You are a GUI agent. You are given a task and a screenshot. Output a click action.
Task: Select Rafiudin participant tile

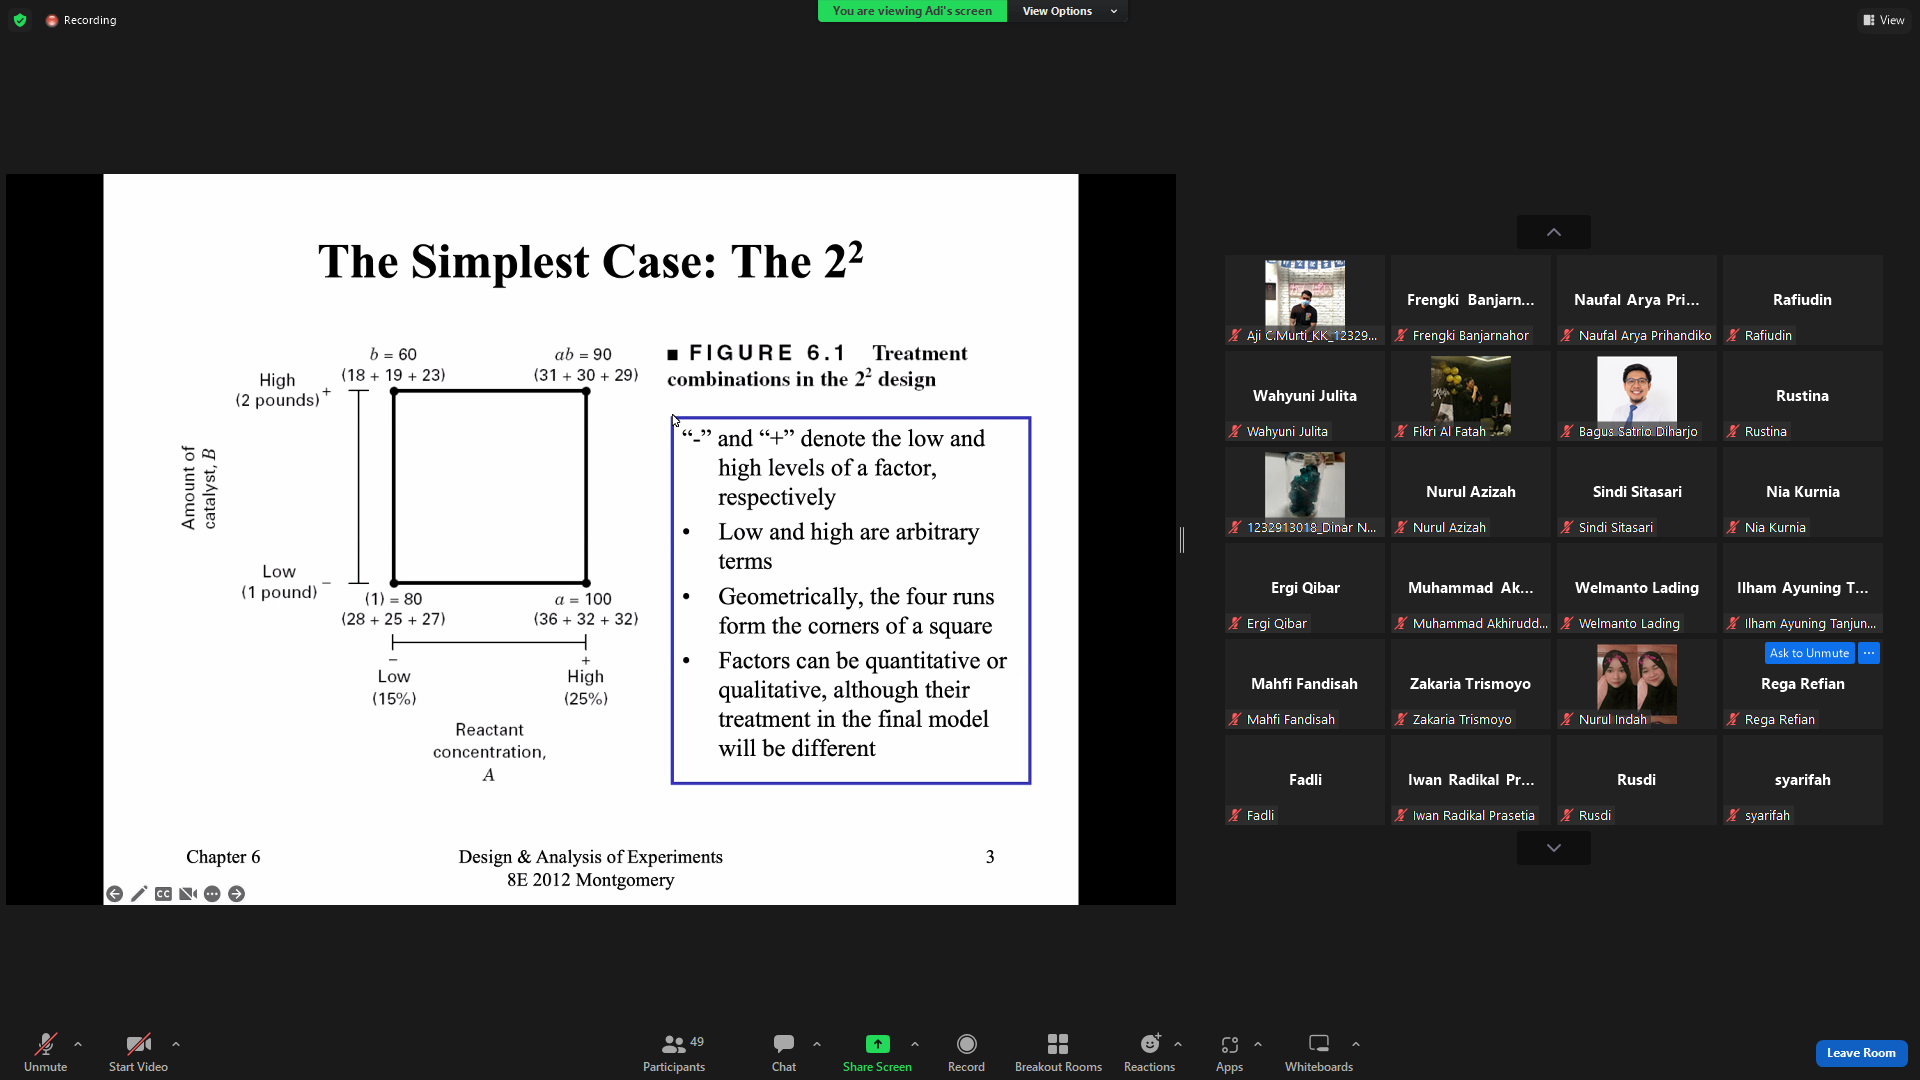1802,300
